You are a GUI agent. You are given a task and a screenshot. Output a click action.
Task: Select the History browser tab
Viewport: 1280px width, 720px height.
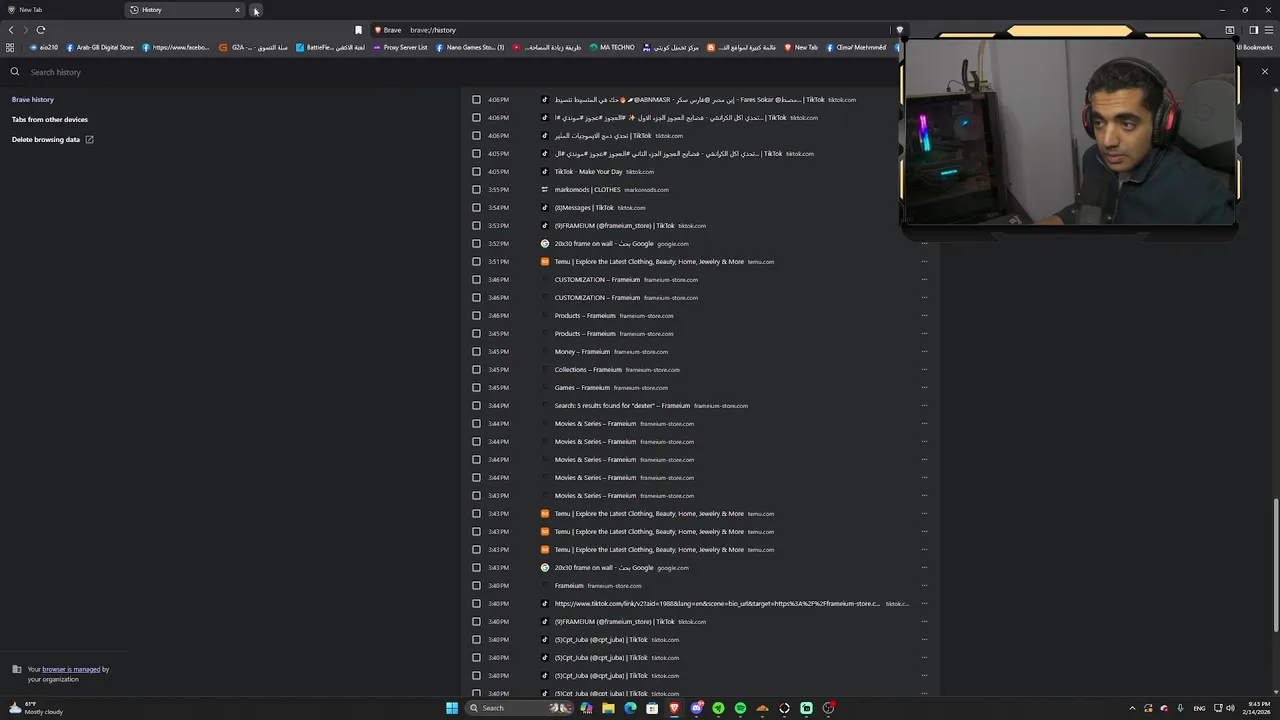[x=185, y=10]
